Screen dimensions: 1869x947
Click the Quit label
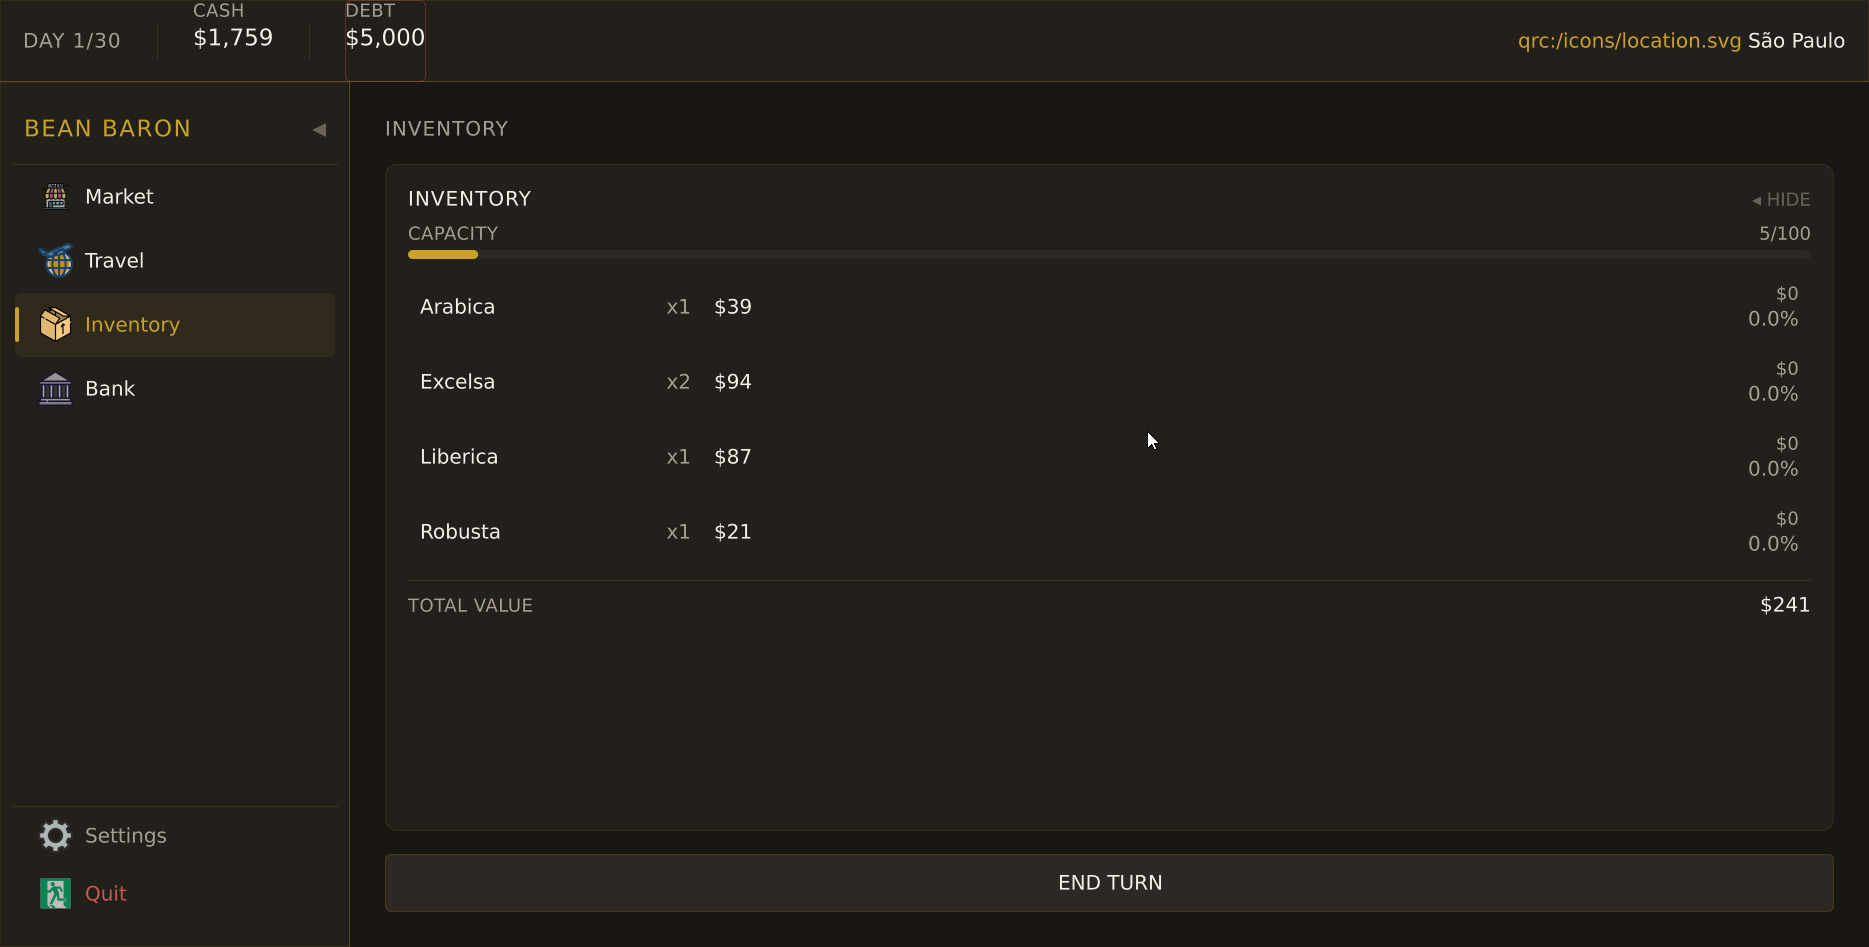(106, 894)
